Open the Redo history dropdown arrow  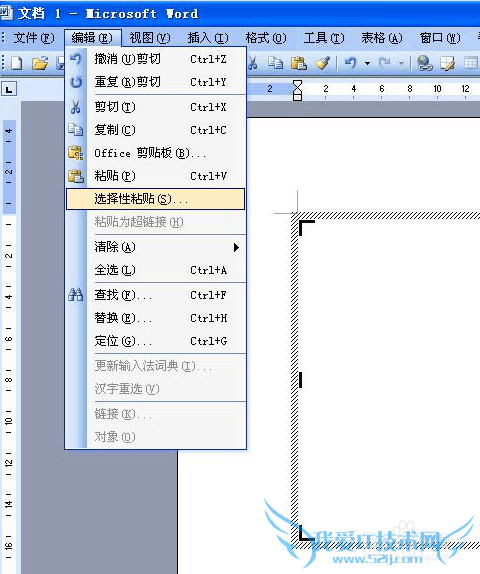coord(401,63)
